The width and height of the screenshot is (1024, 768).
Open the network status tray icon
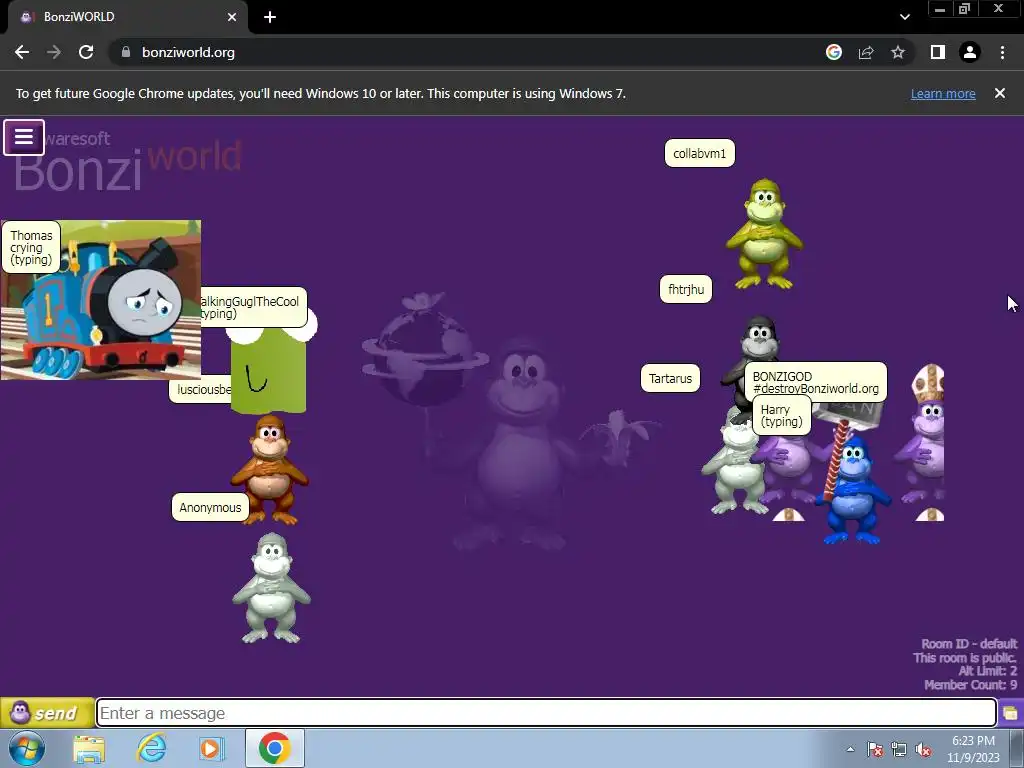coord(899,749)
